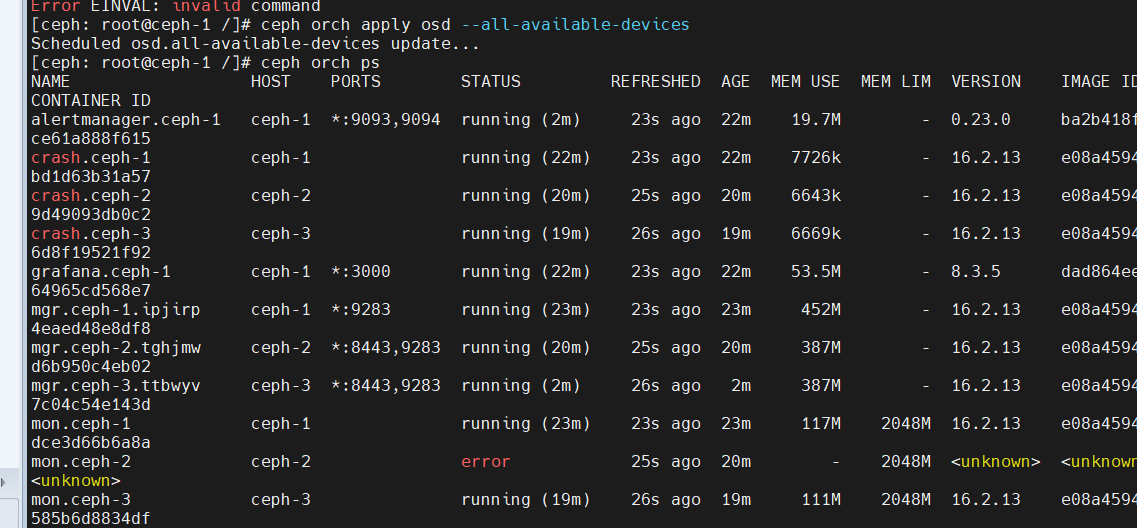Click the mgr.ceph-1.ipjirp daemon name
Image resolution: width=1137 pixels, height=528 pixels.
pyautogui.click(x=116, y=310)
